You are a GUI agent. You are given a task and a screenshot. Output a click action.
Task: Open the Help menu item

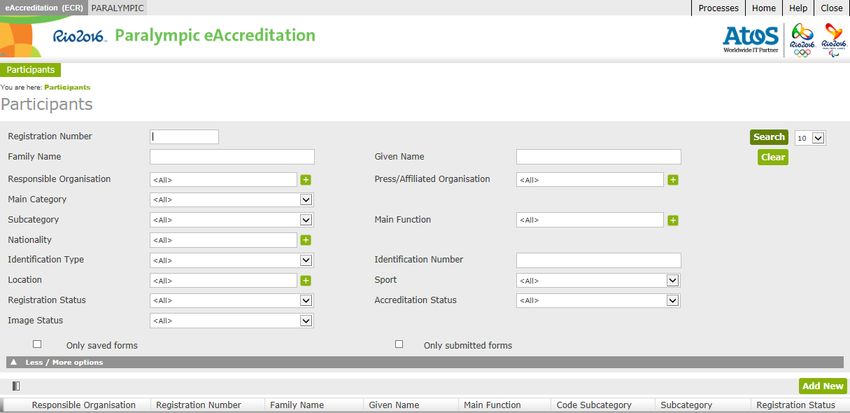[x=798, y=8]
